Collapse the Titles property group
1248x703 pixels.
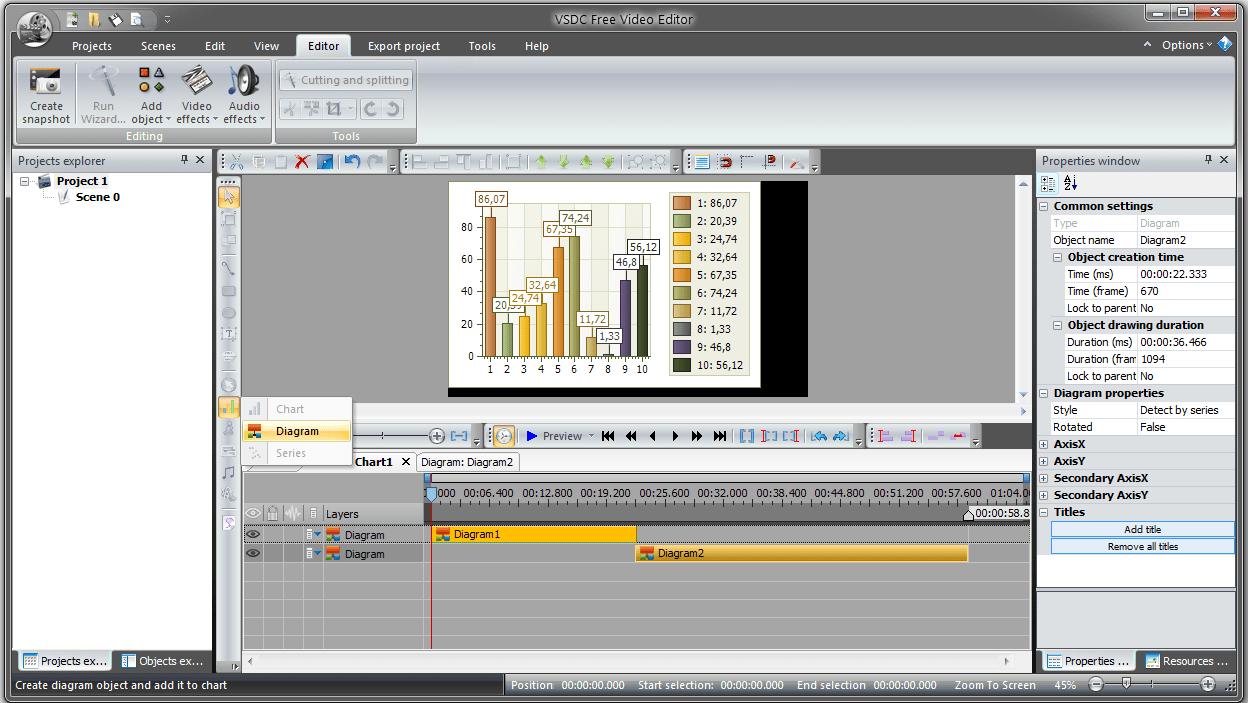1044,512
